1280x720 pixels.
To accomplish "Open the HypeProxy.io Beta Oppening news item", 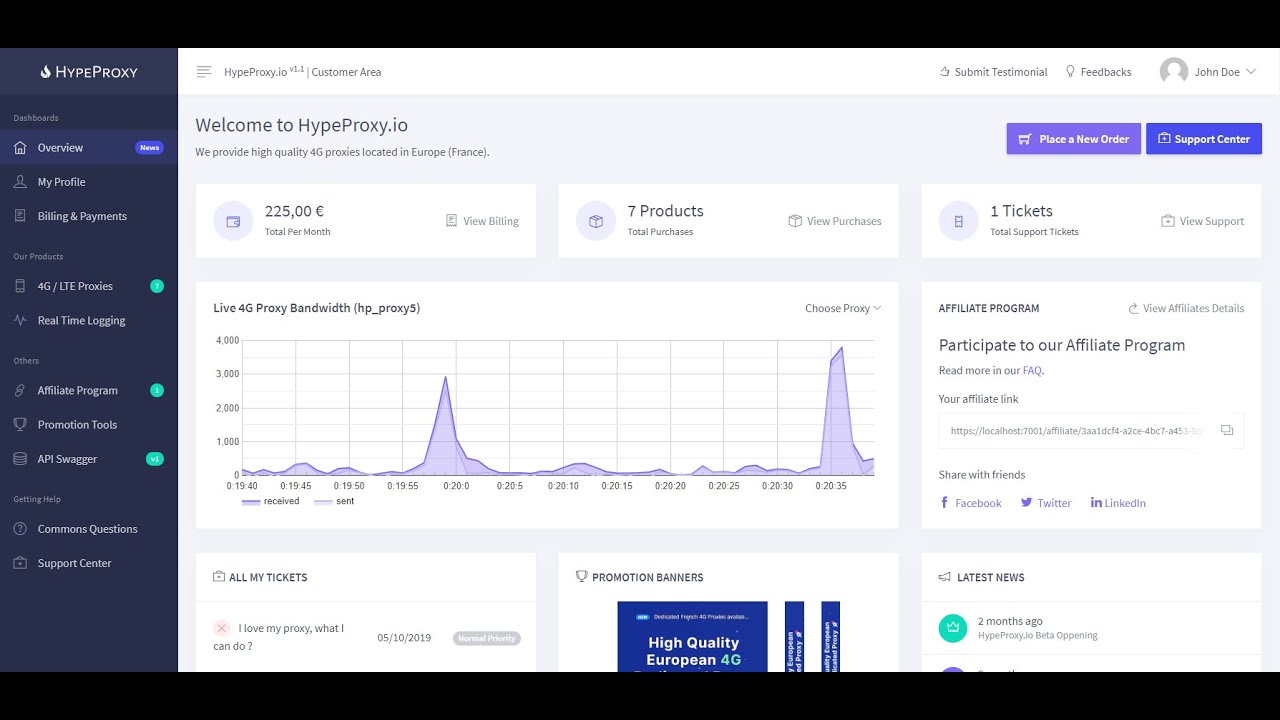I will [1037, 635].
